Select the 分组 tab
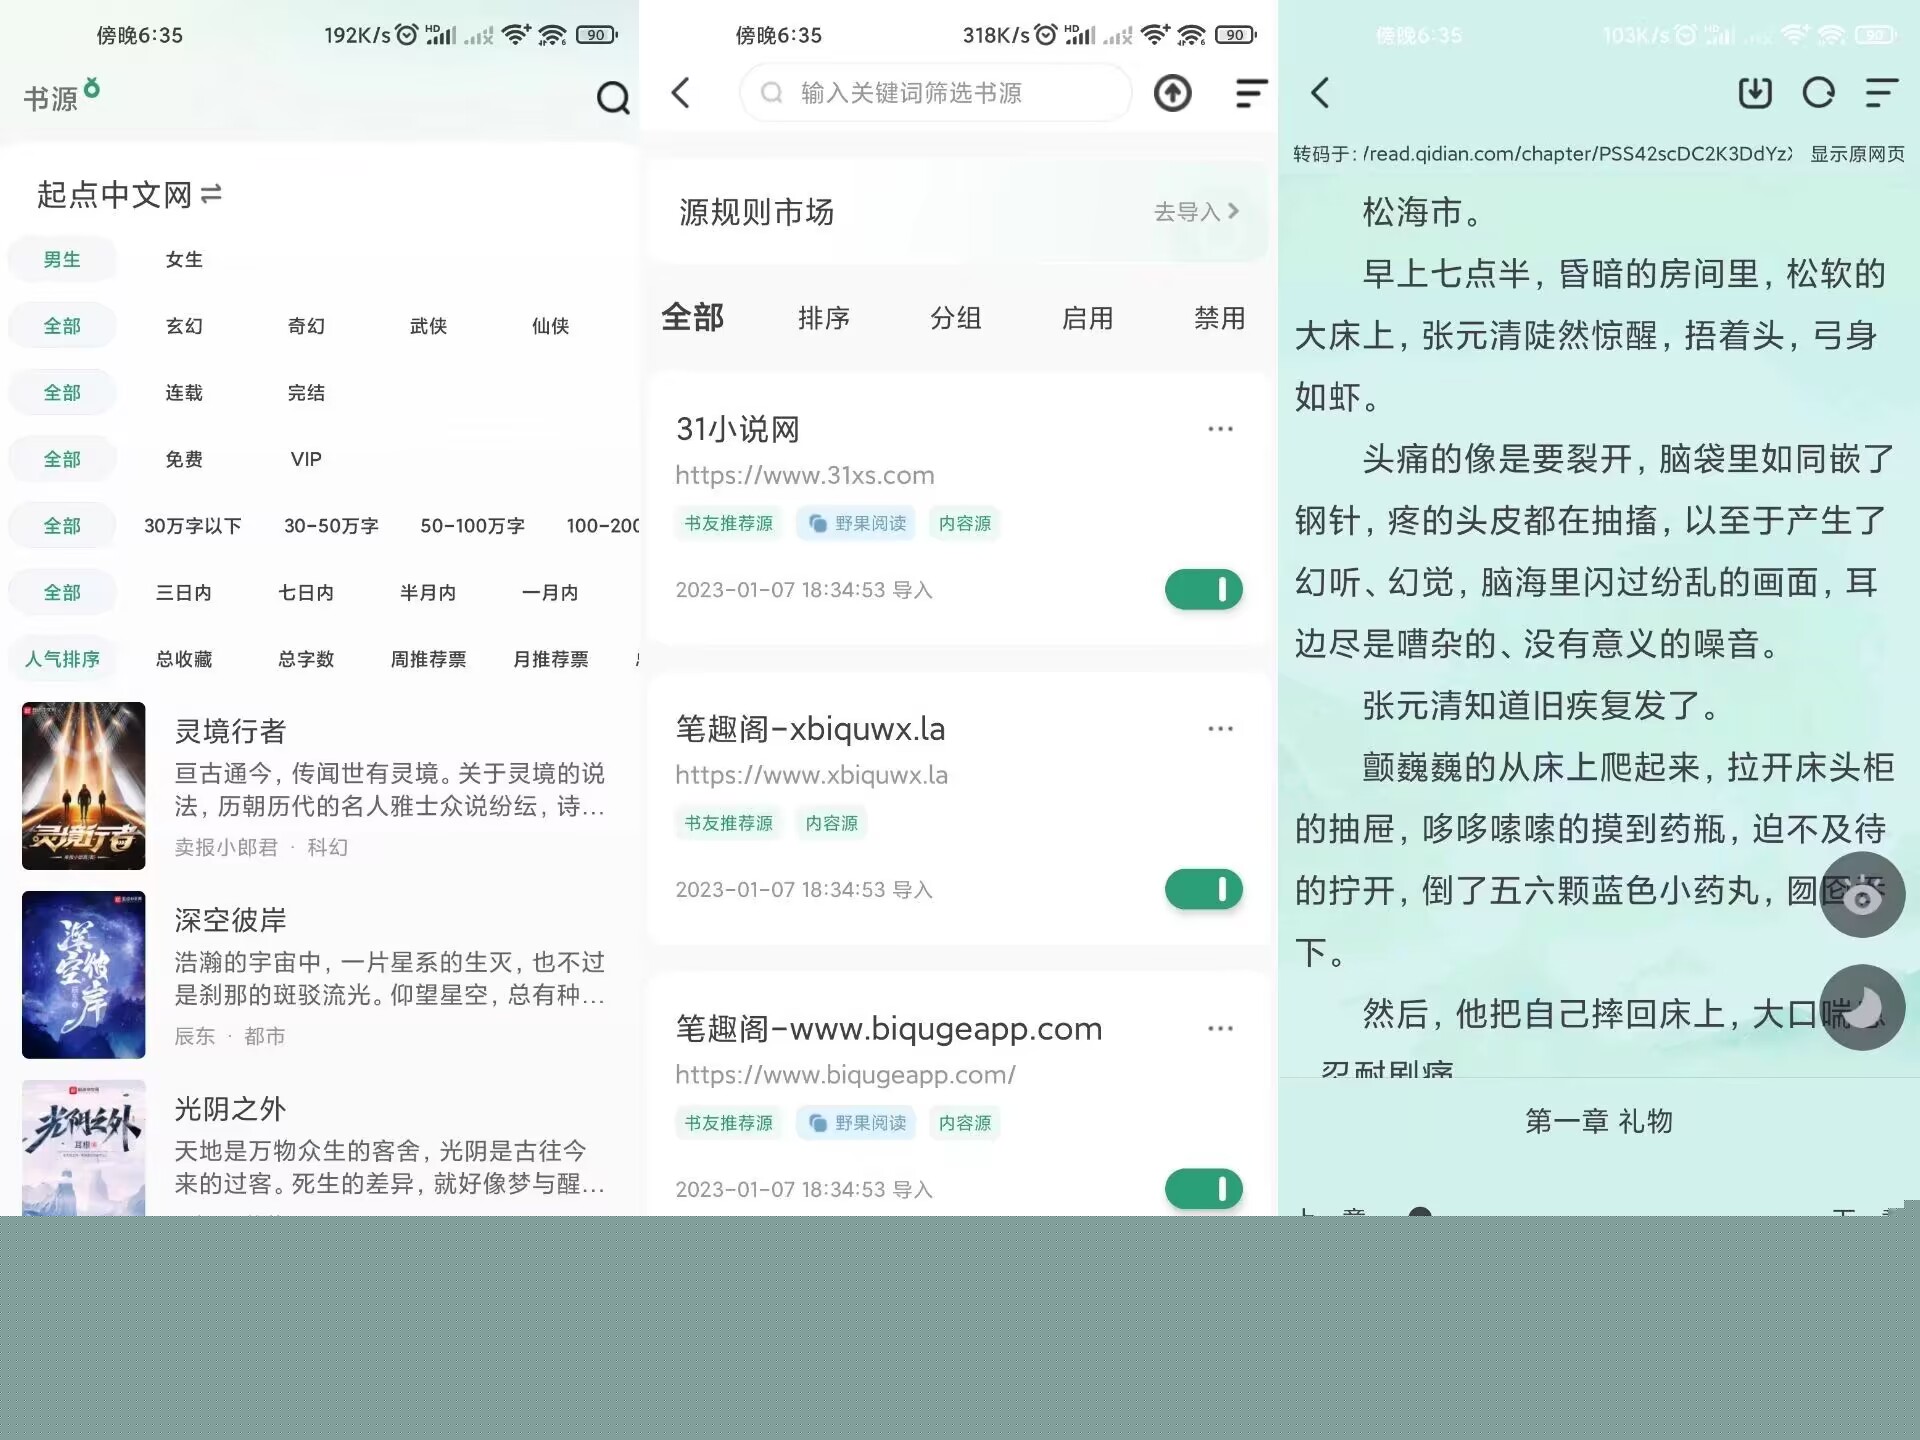 [955, 318]
